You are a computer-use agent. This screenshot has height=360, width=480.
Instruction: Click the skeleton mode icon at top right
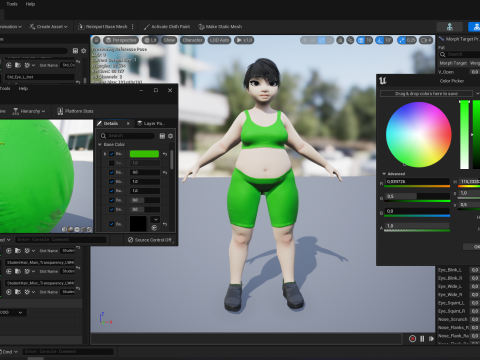point(450,27)
